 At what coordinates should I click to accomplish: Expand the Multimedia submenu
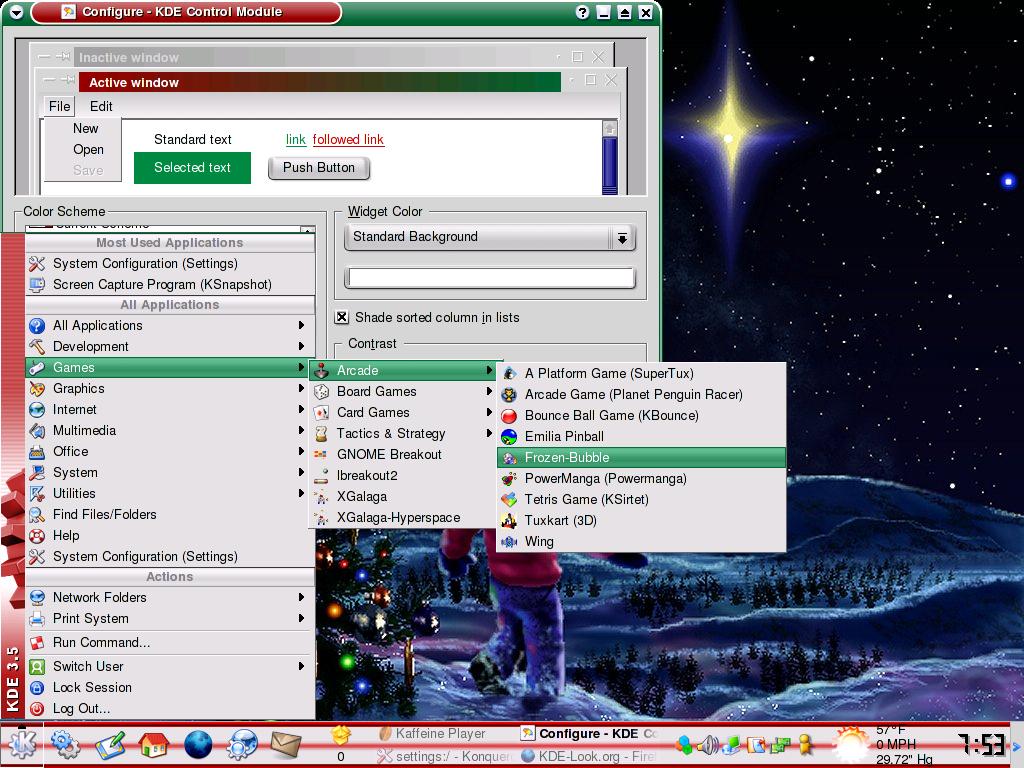tap(168, 430)
